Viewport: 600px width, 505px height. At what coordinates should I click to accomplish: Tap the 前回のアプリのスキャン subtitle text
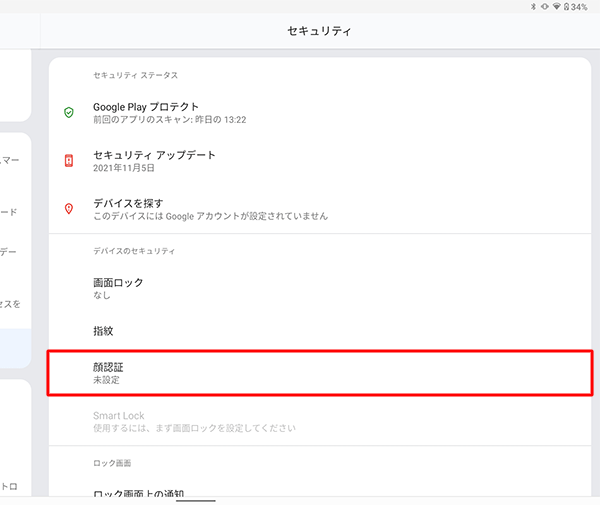pos(170,120)
